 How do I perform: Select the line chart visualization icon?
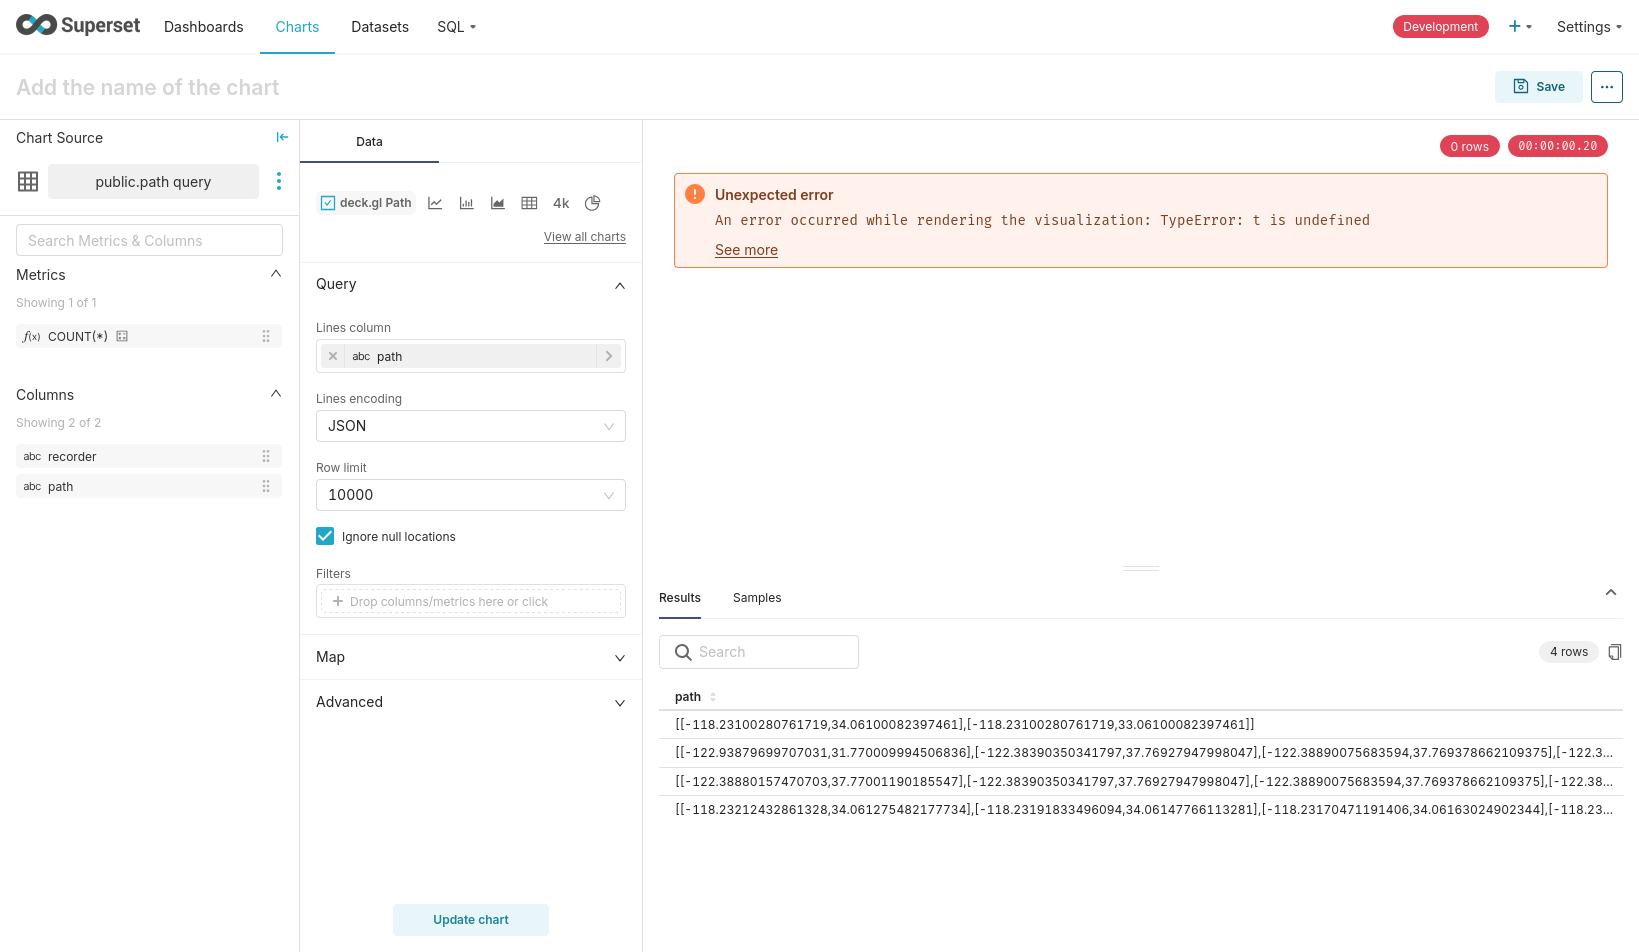[x=435, y=203]
